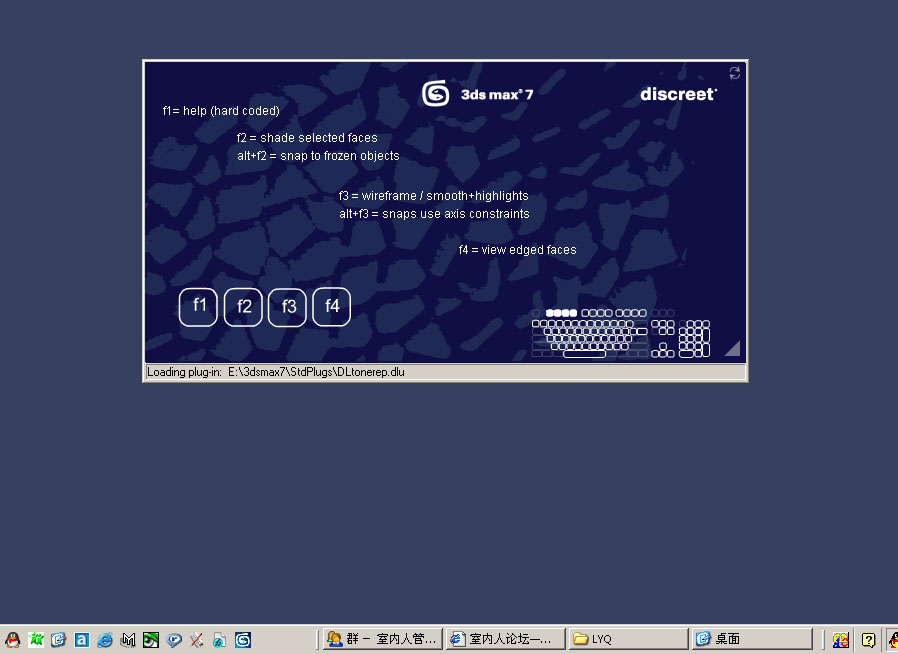898x654 pixels.
Task: Click 'alt+f2 = snap to frozen objects' text
Action: coord(318,156)
